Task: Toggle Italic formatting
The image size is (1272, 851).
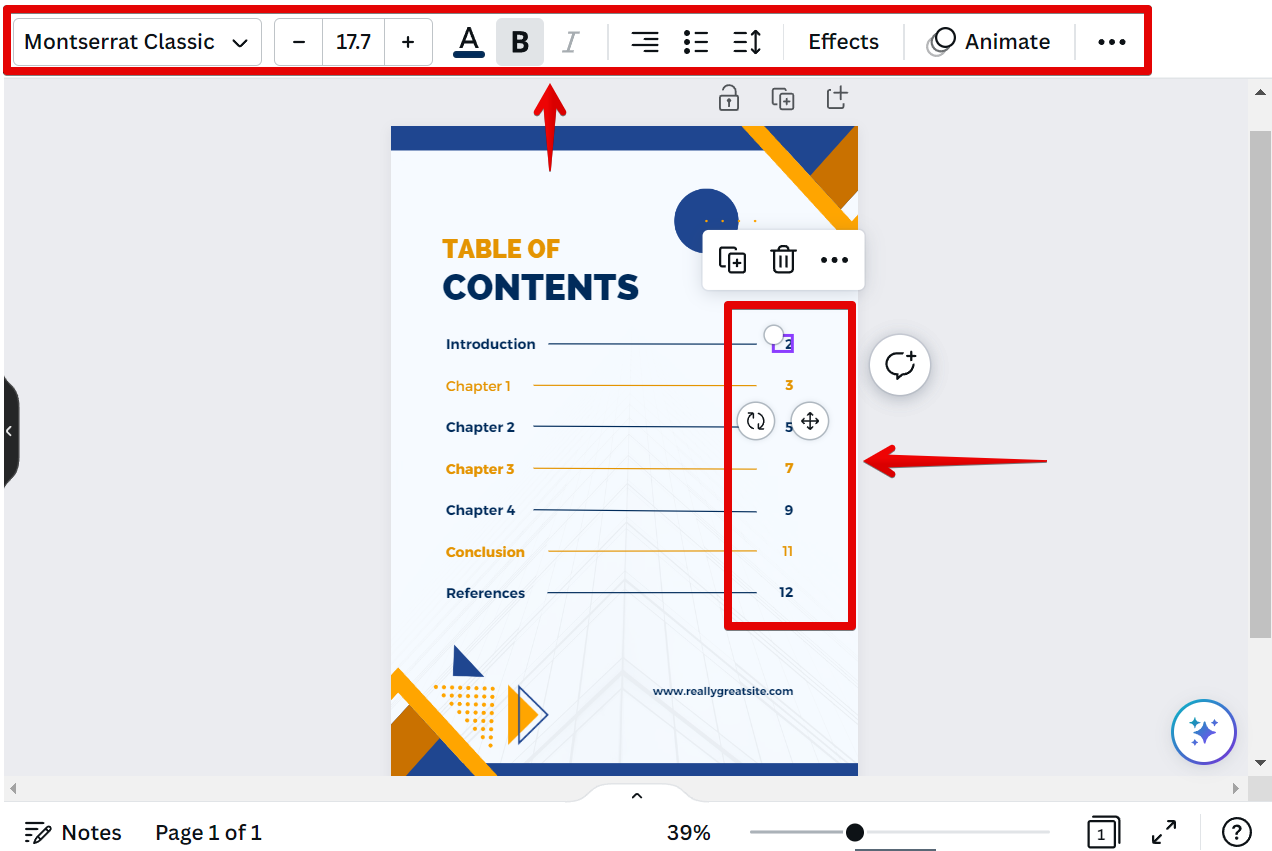Action: click(x=570, y=42)
